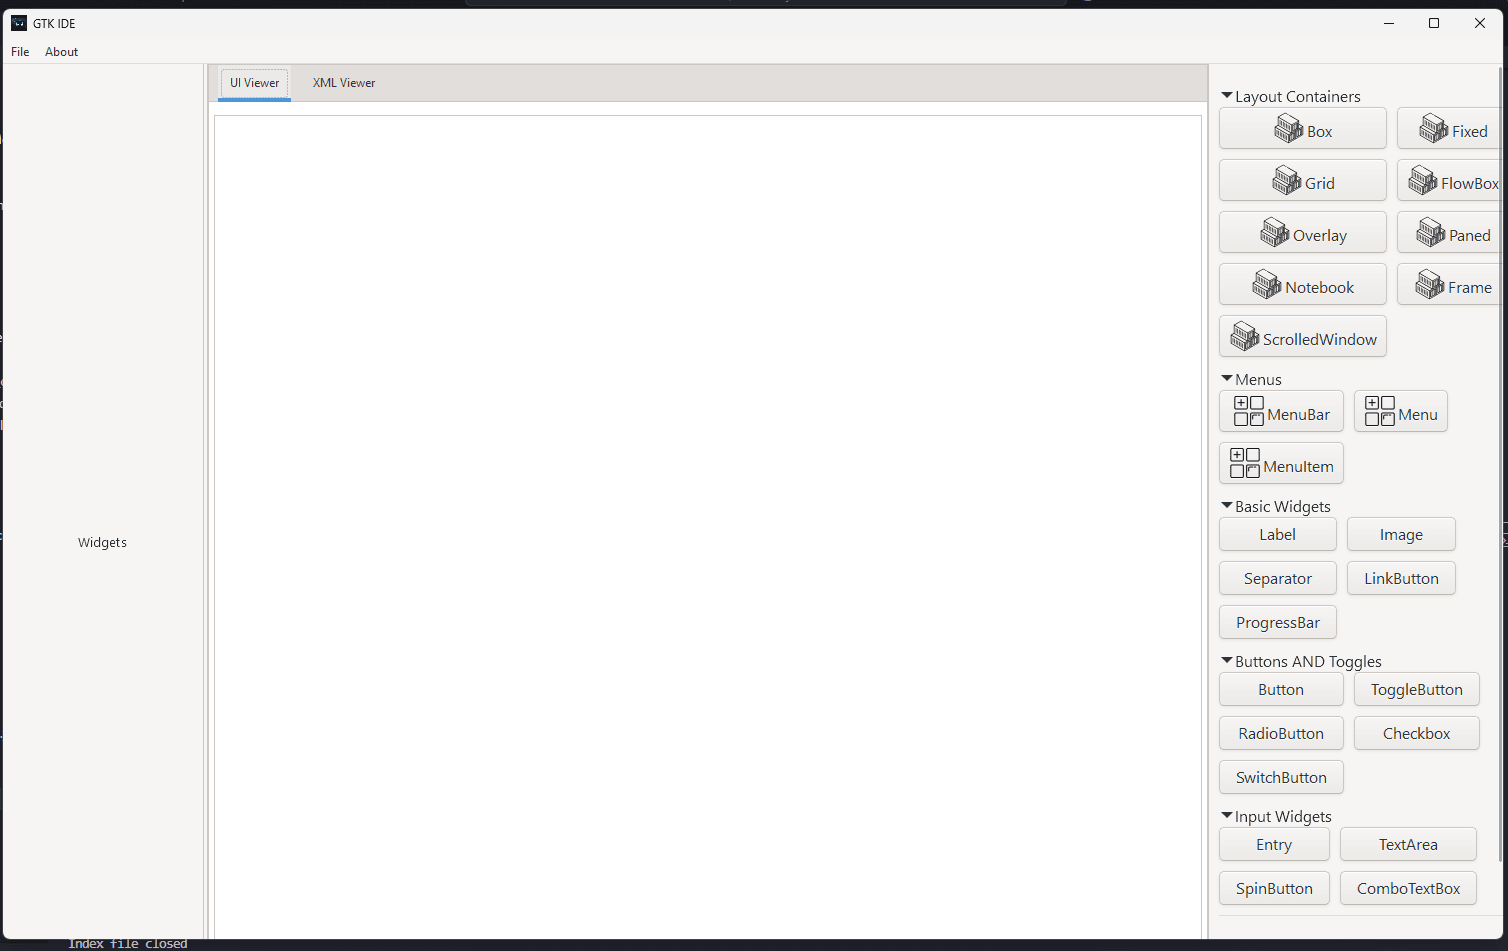Image resolution: width=1508 pixels, height=951 pixels.
Task: Add a Grid container widget
Action: [1302, 181]
